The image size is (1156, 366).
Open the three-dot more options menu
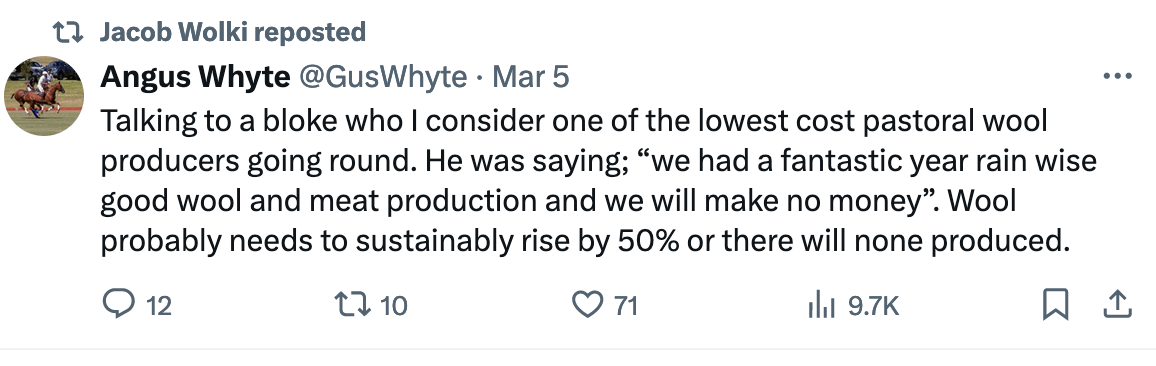[1117, 76]
